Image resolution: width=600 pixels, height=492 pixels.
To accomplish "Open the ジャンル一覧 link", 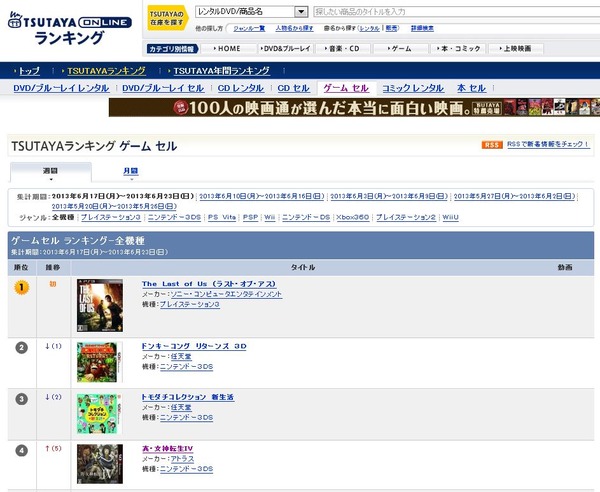I will [x=249, y=28].
